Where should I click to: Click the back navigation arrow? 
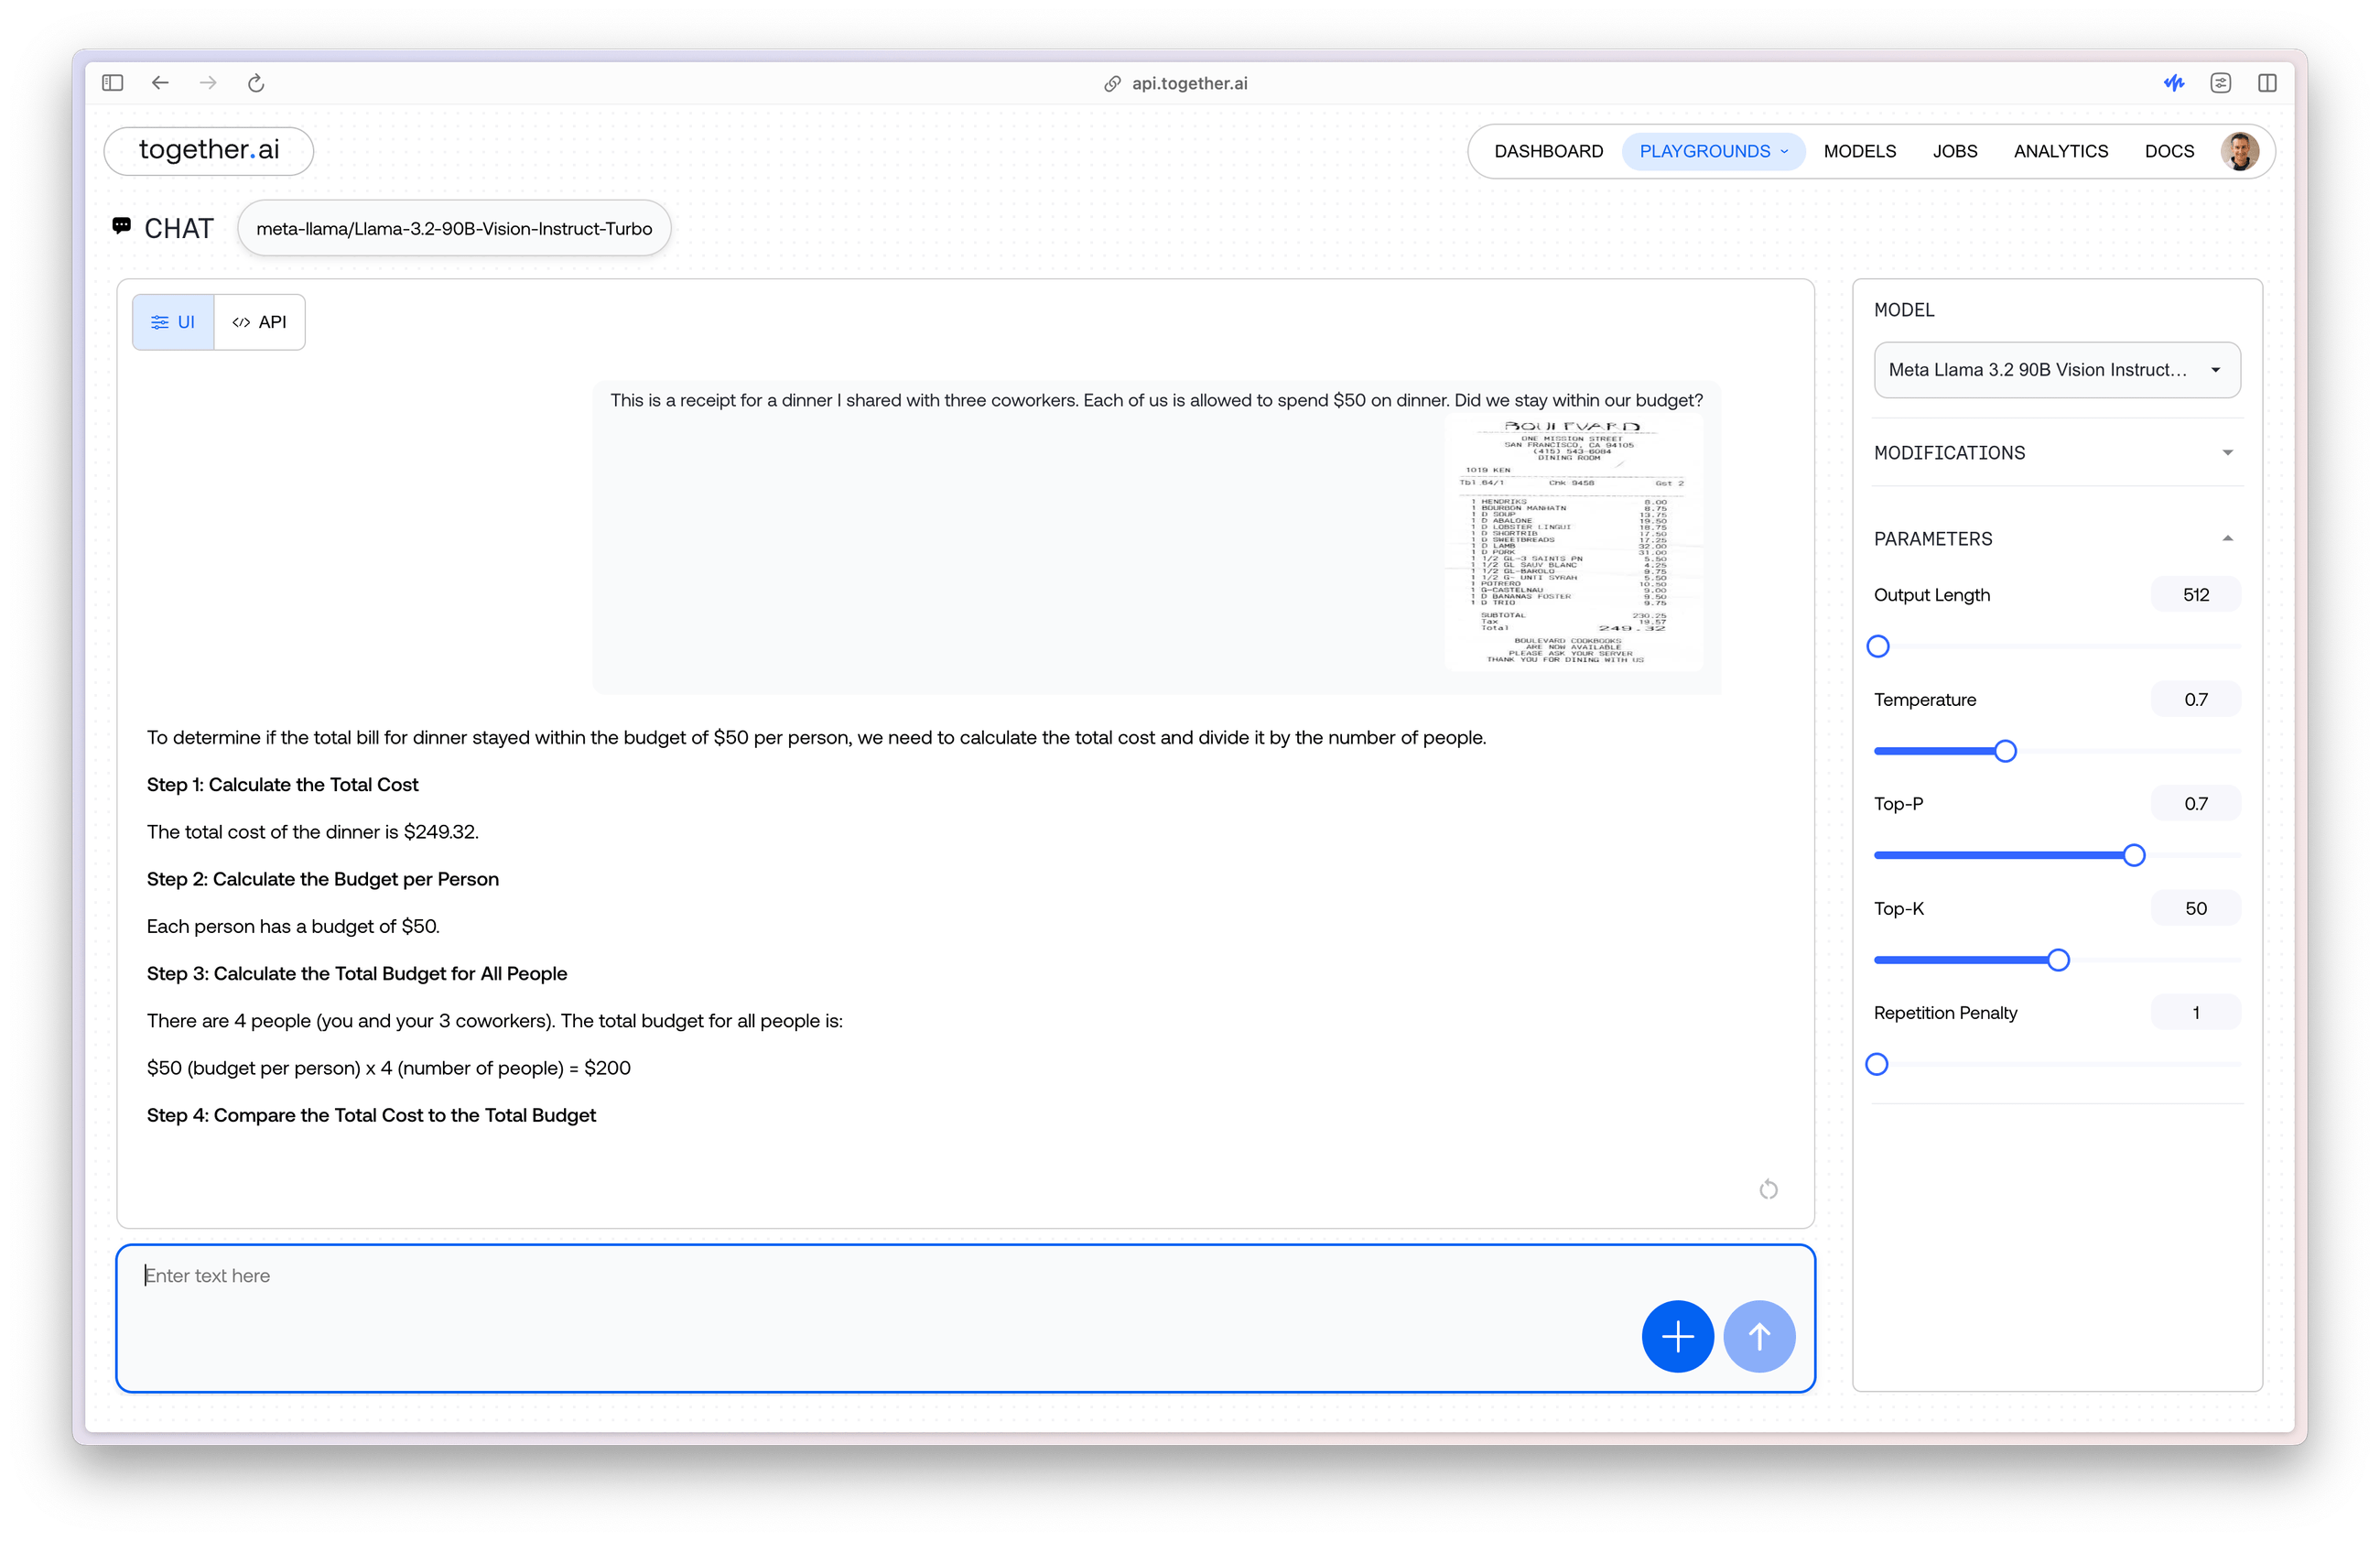point(160,83)
